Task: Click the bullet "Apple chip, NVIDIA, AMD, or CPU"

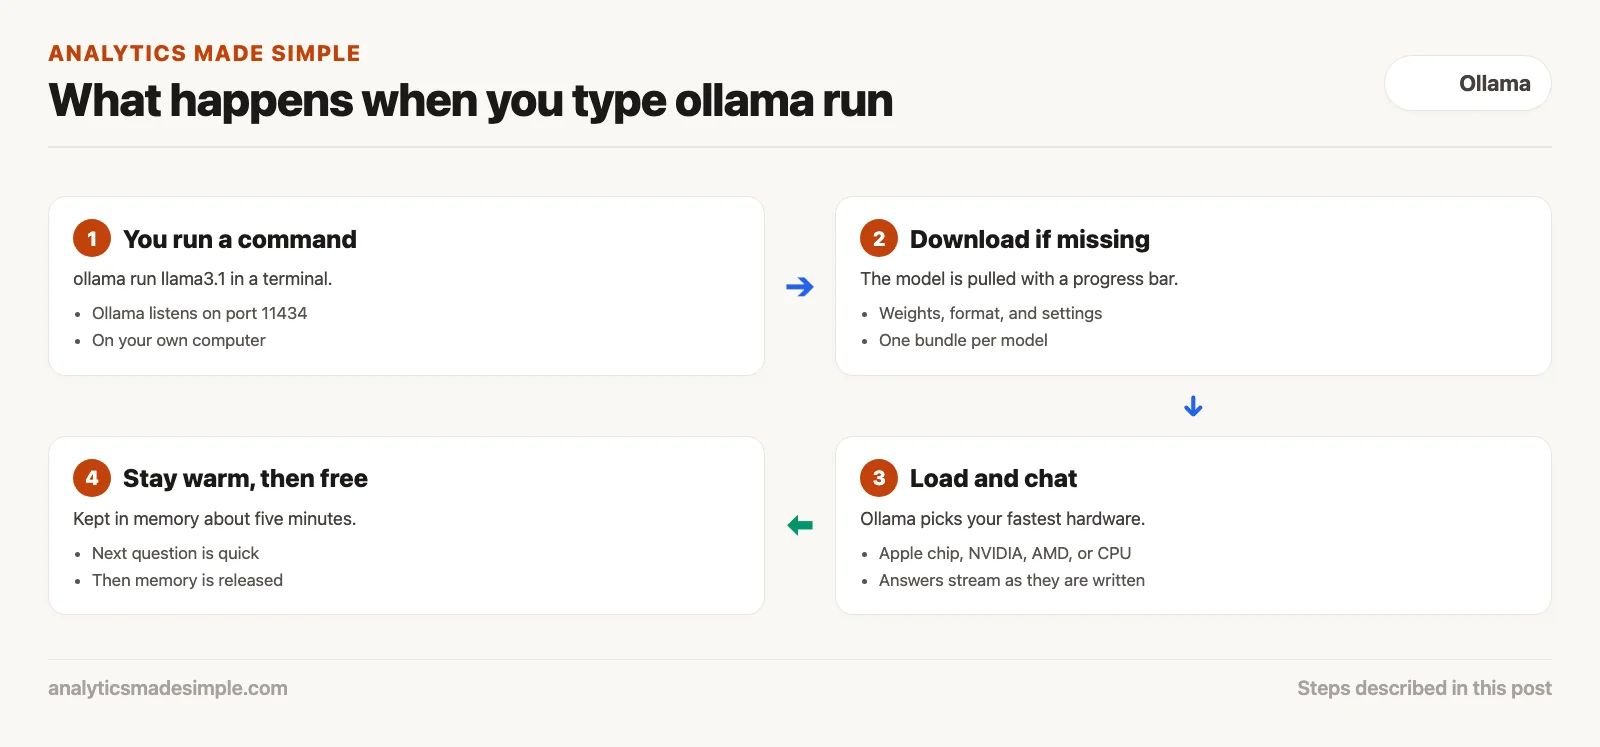Action: click(x=1005, y=553)
